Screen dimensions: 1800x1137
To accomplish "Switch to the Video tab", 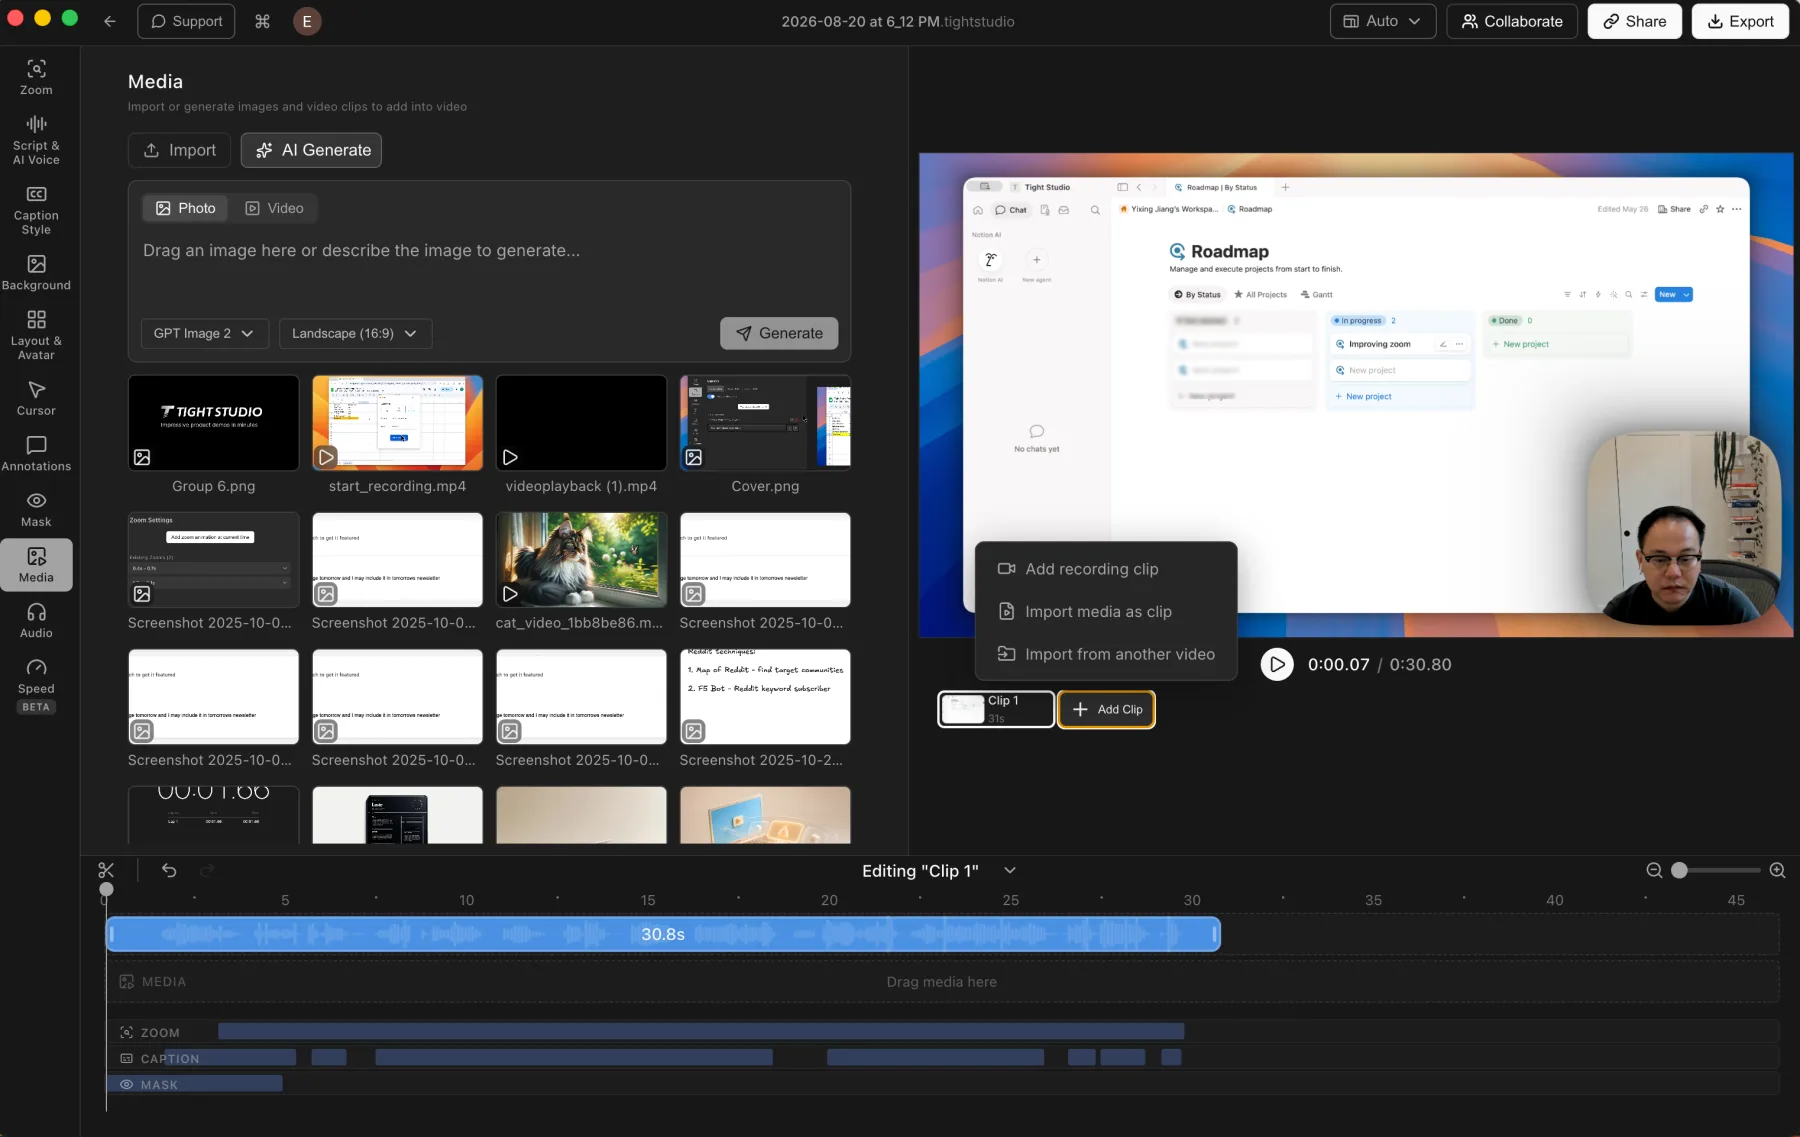I will coord(274,208).
